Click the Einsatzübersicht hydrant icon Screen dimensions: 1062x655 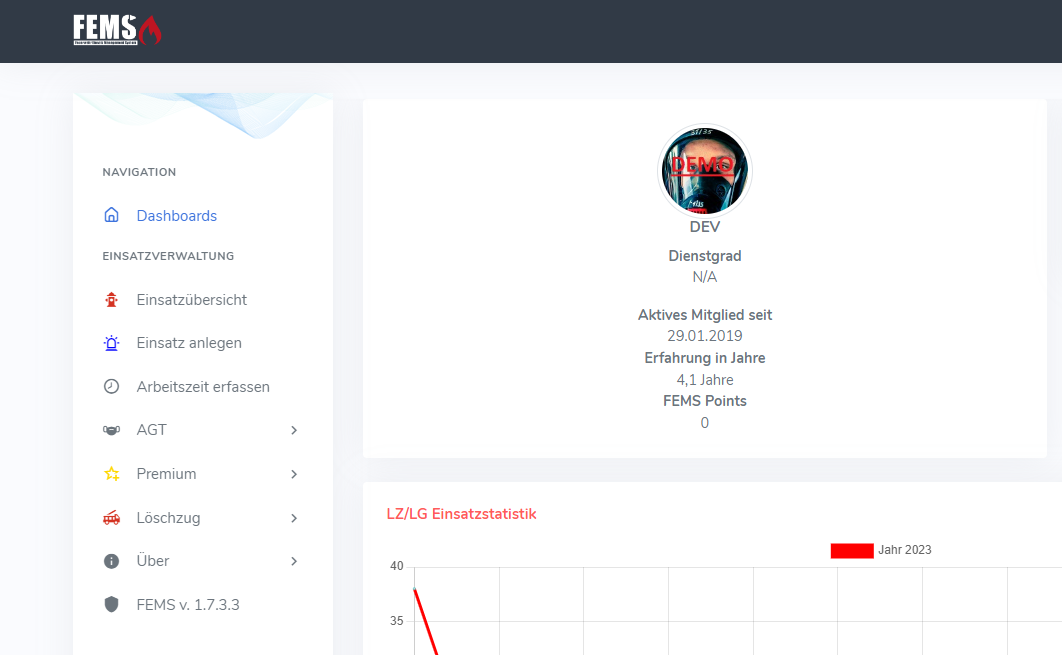point(111,299)
